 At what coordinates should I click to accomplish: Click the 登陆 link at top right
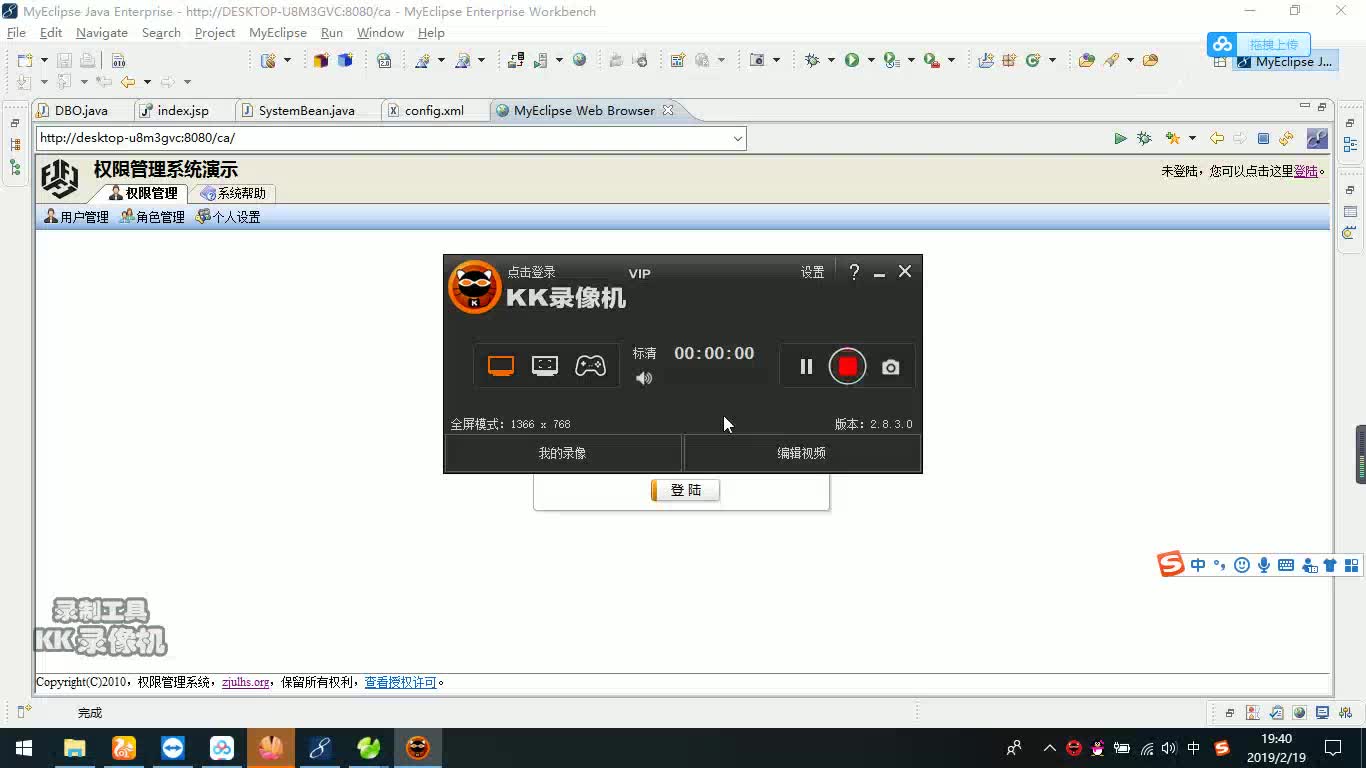[x=1306, y=171]
